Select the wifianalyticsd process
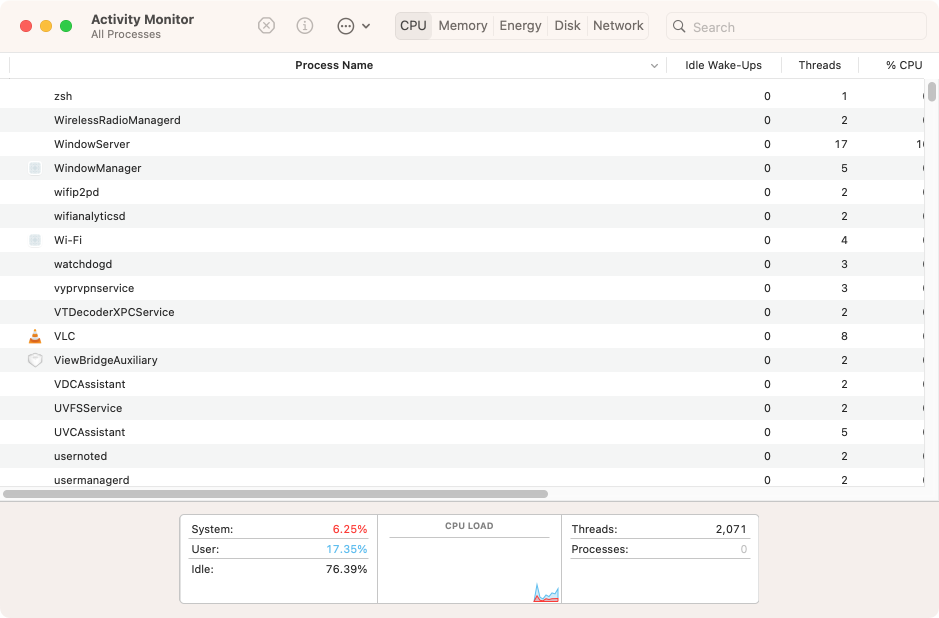This screenshot has width=939, height=618. coord(89,216)
